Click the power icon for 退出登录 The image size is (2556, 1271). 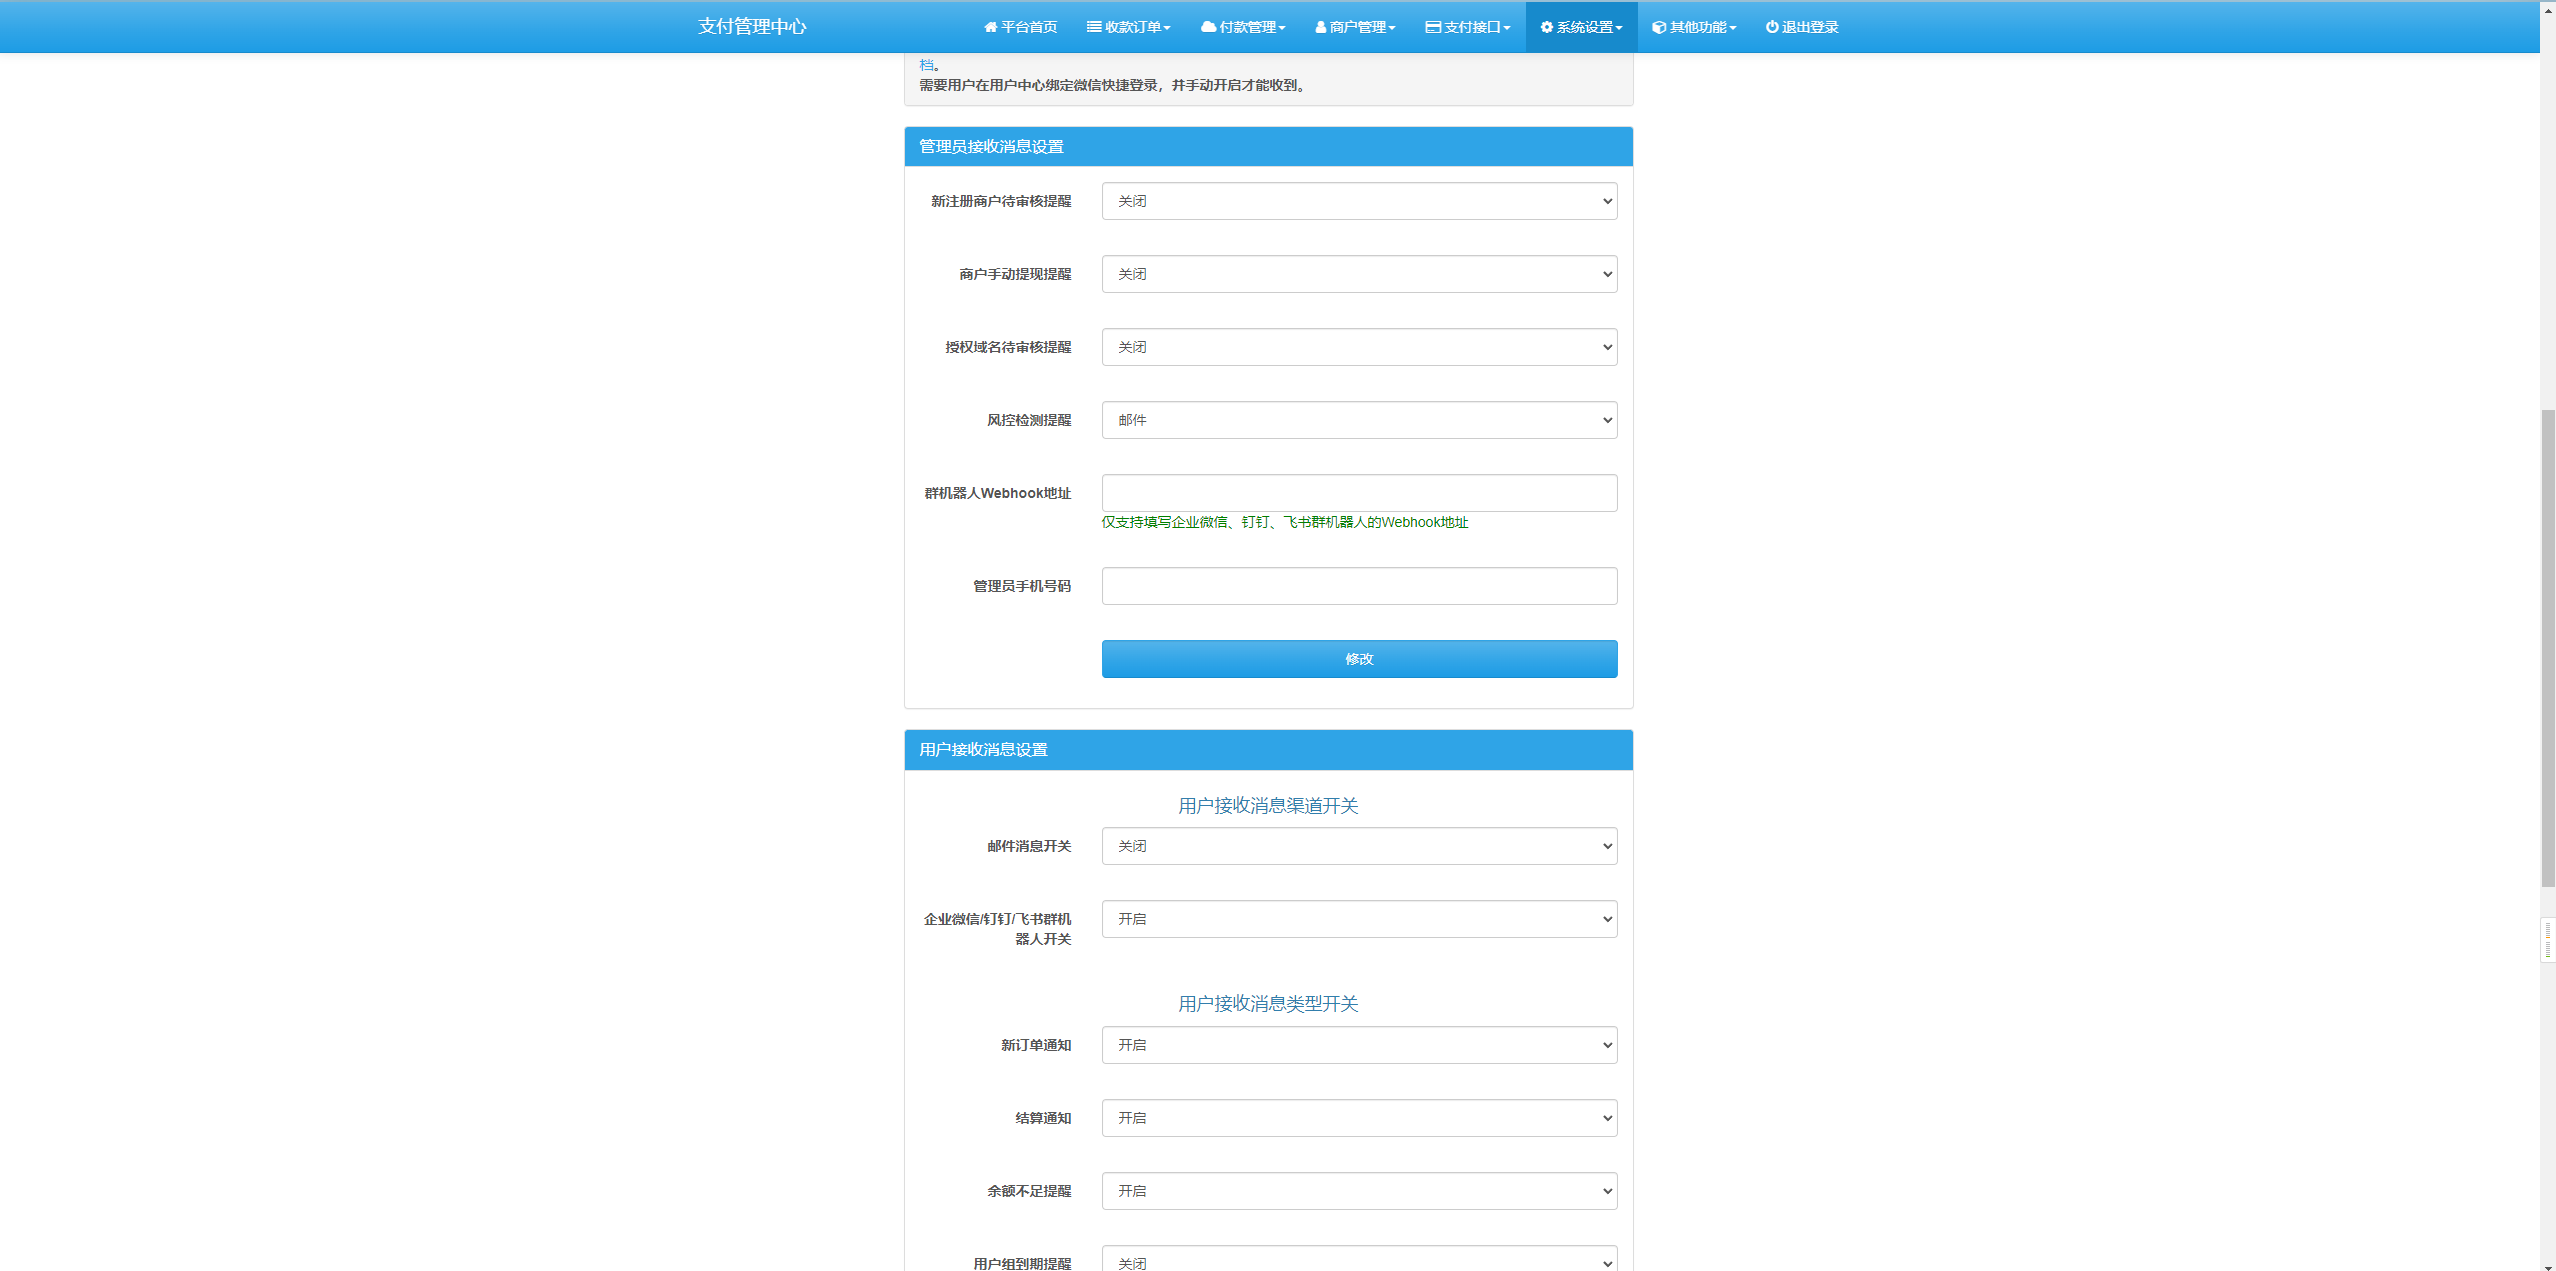click(x=1771, y=27)
